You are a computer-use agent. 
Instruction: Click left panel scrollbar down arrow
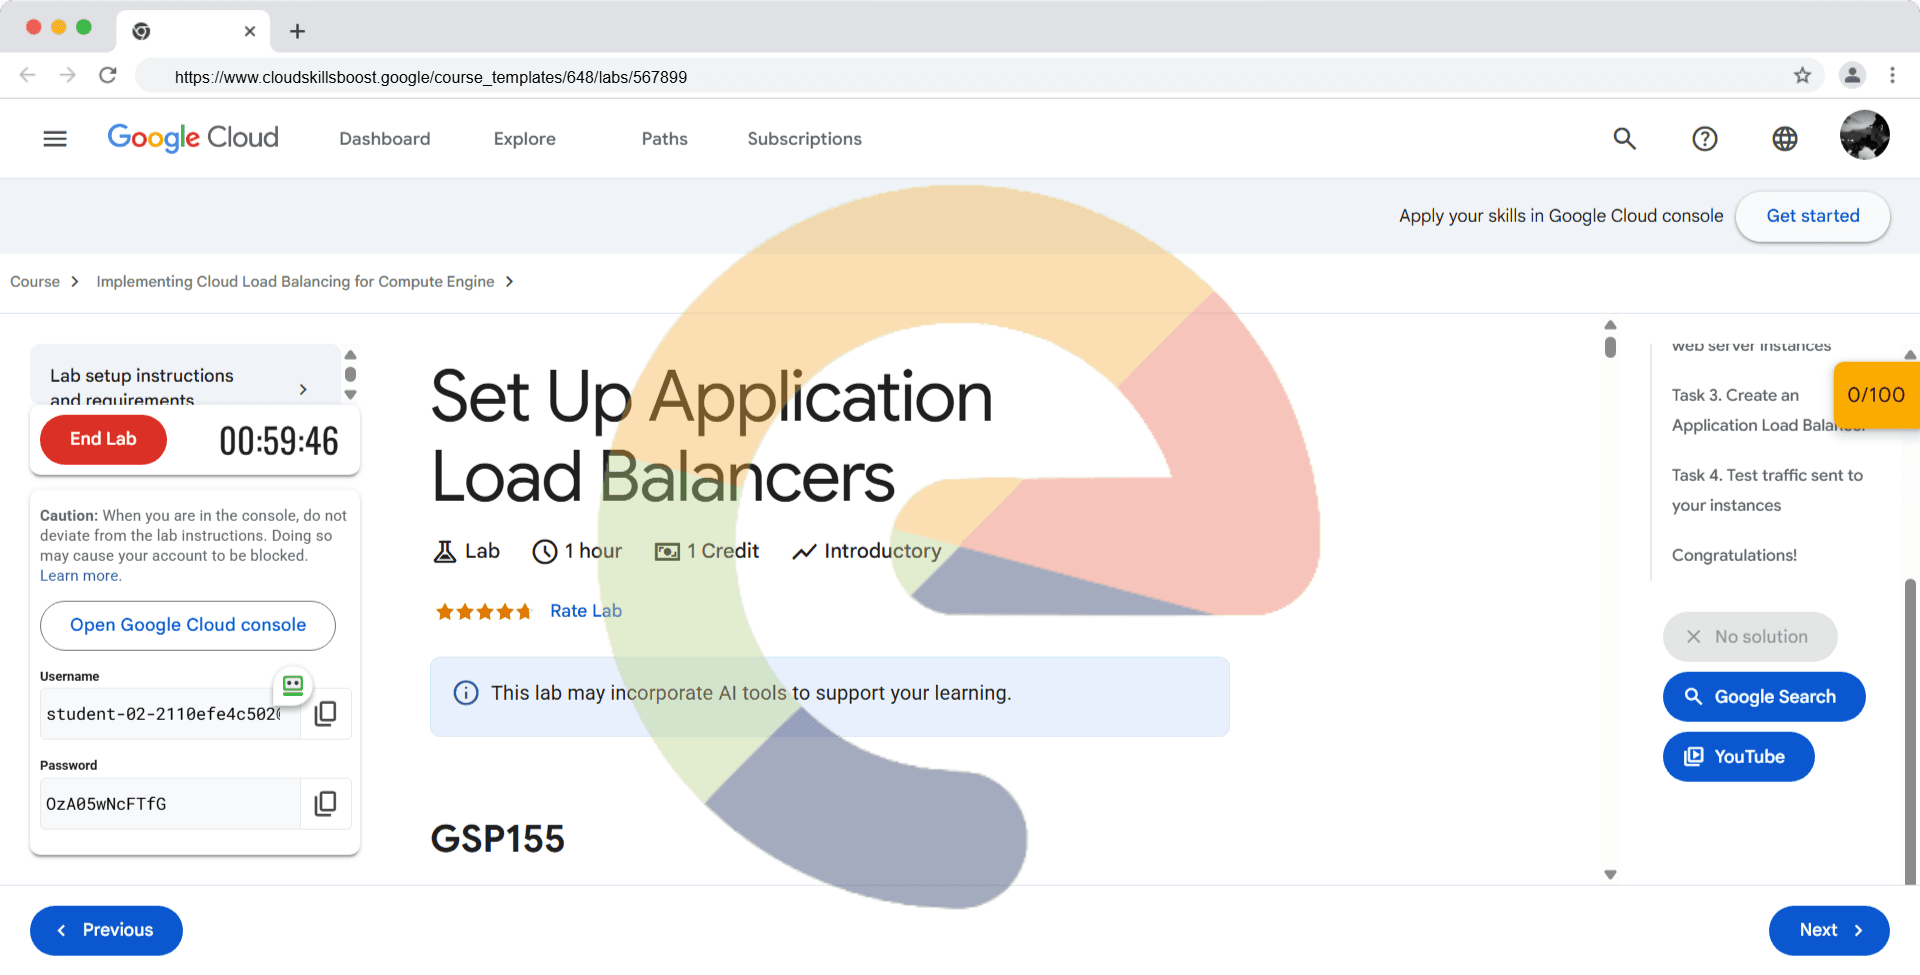350,395
